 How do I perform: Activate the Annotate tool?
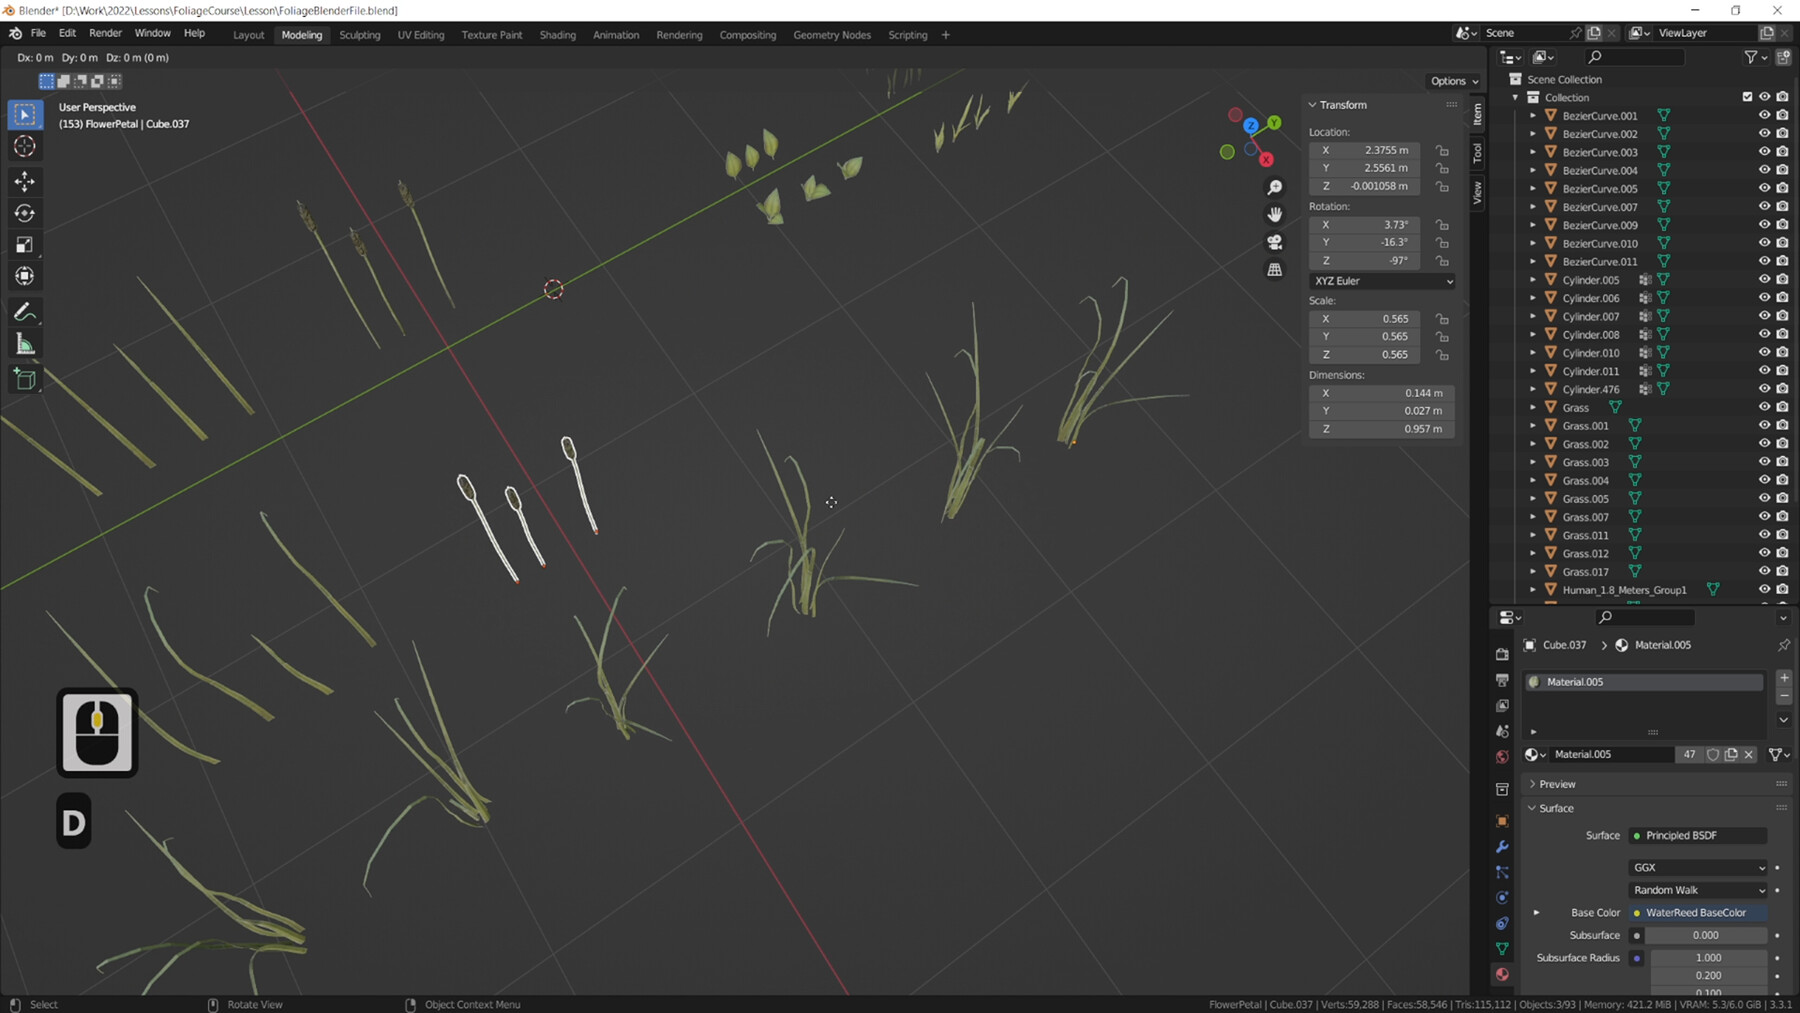[x=25, y=311]
